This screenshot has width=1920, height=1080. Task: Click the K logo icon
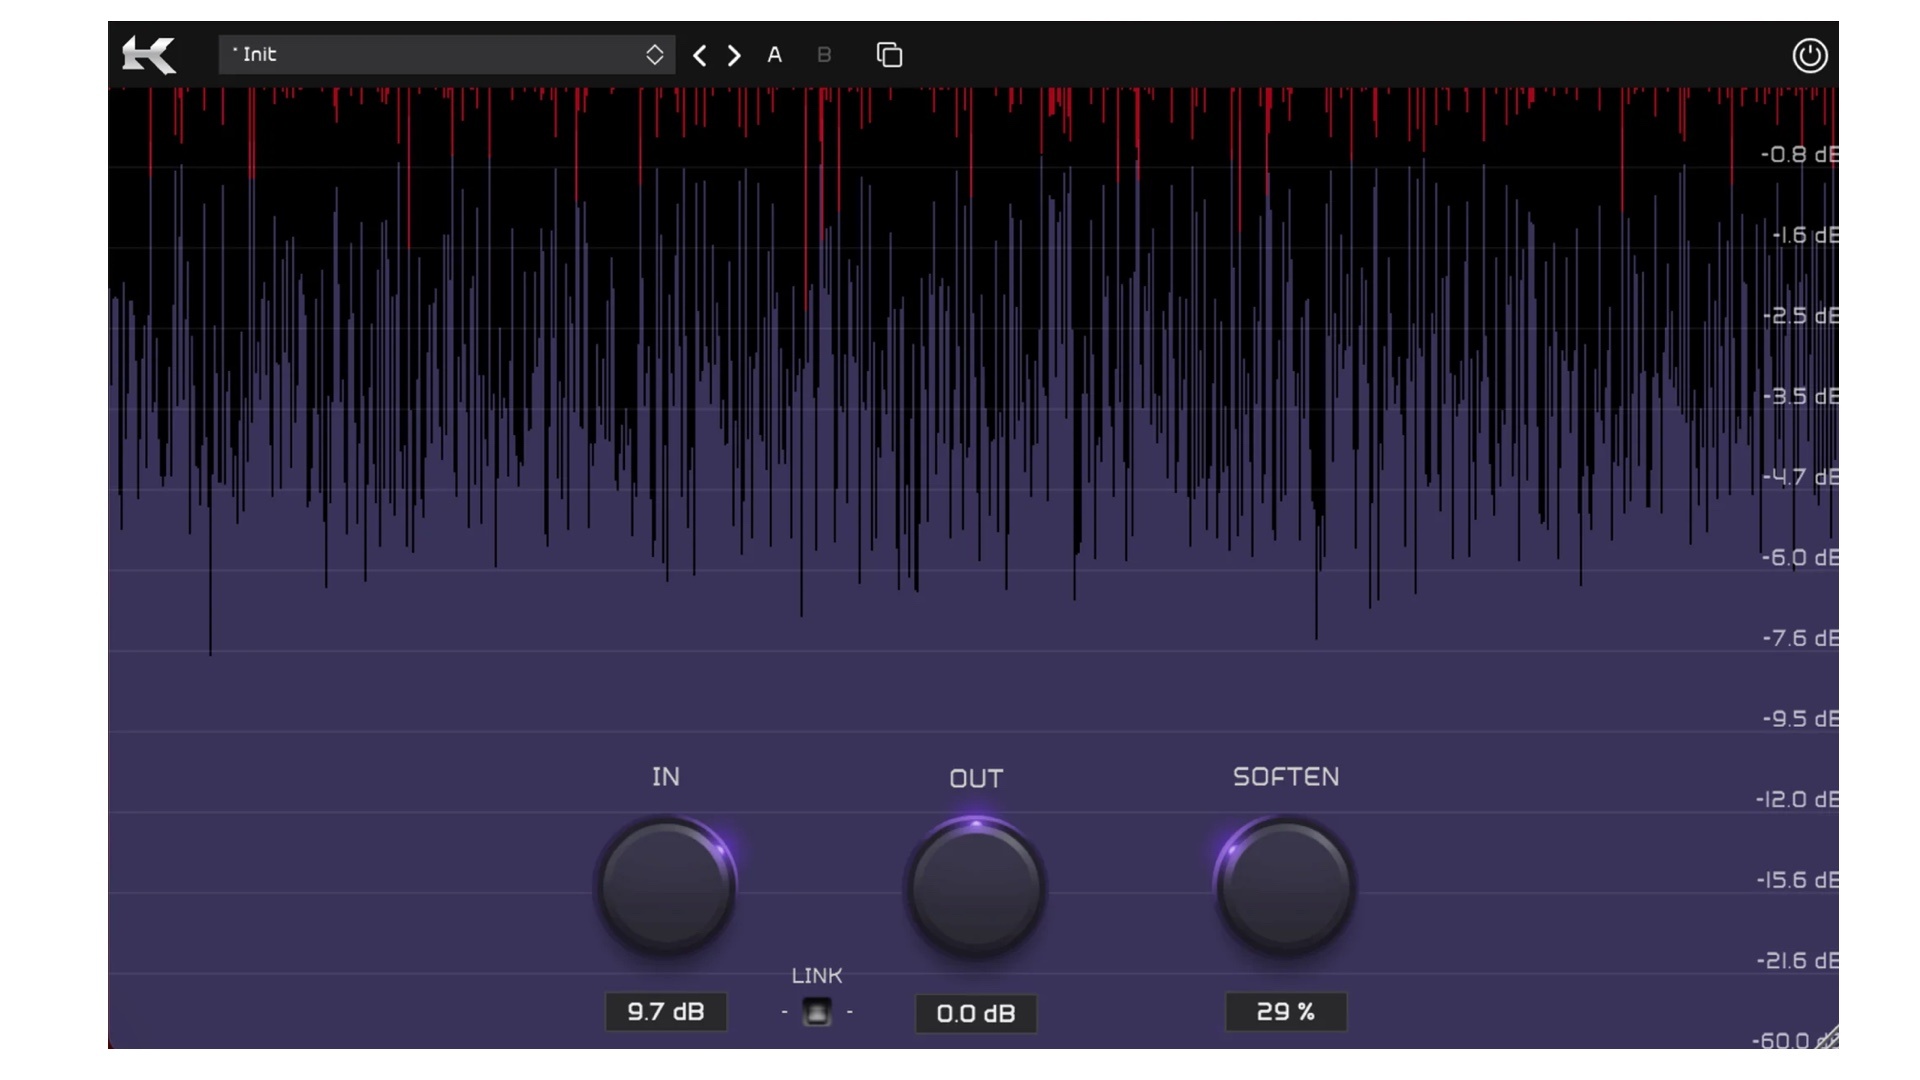pyautogui.click(x=149, y=55)
